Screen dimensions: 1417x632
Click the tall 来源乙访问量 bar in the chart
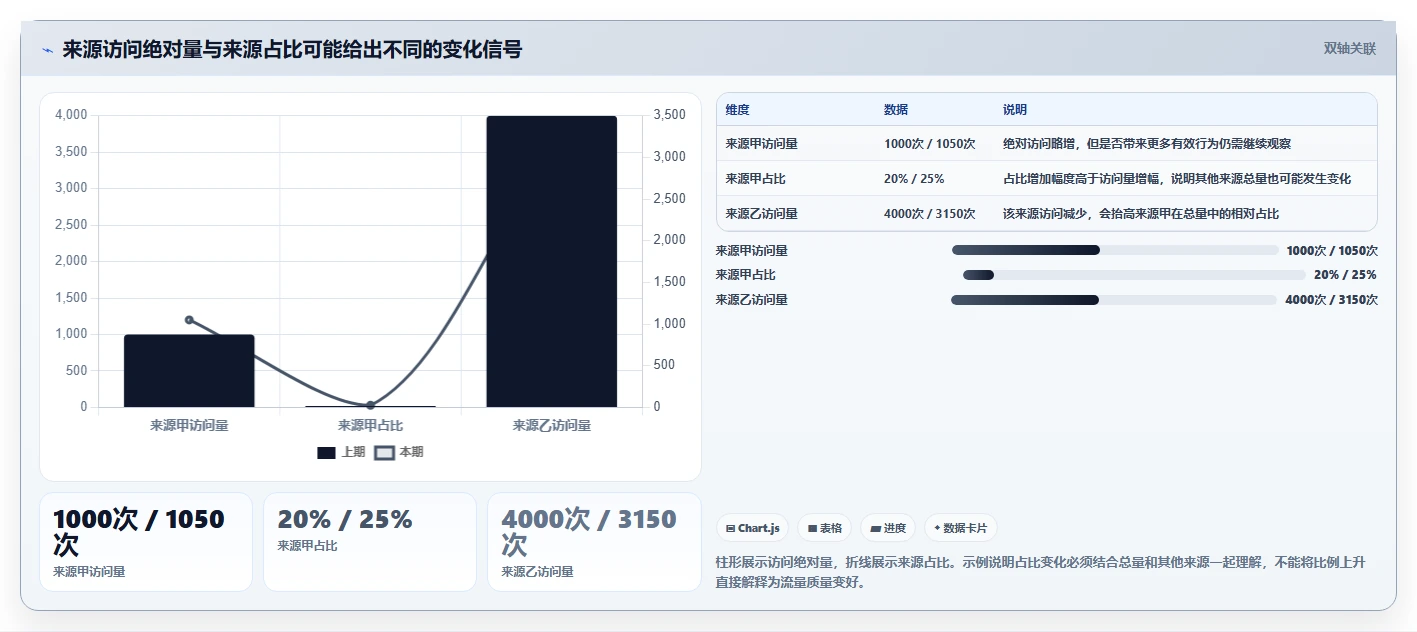[x=551, y=261]
